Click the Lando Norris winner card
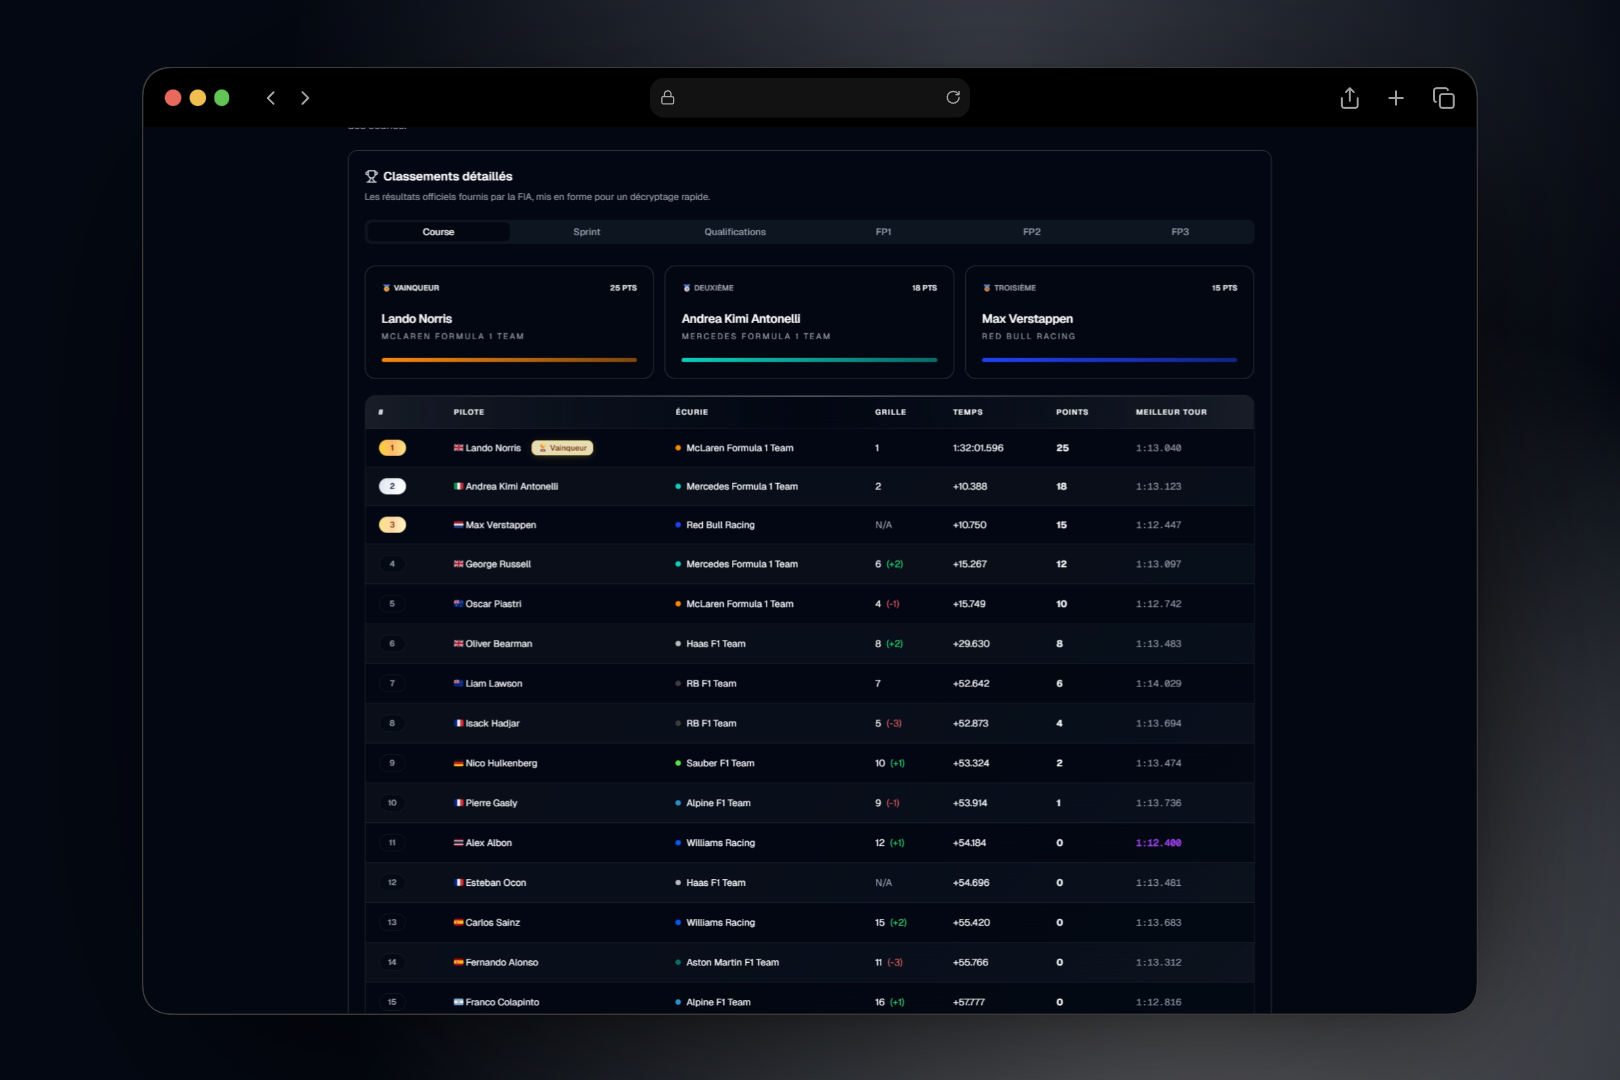The width and height of the screenshot is (1620, 1080). point(509,322)
